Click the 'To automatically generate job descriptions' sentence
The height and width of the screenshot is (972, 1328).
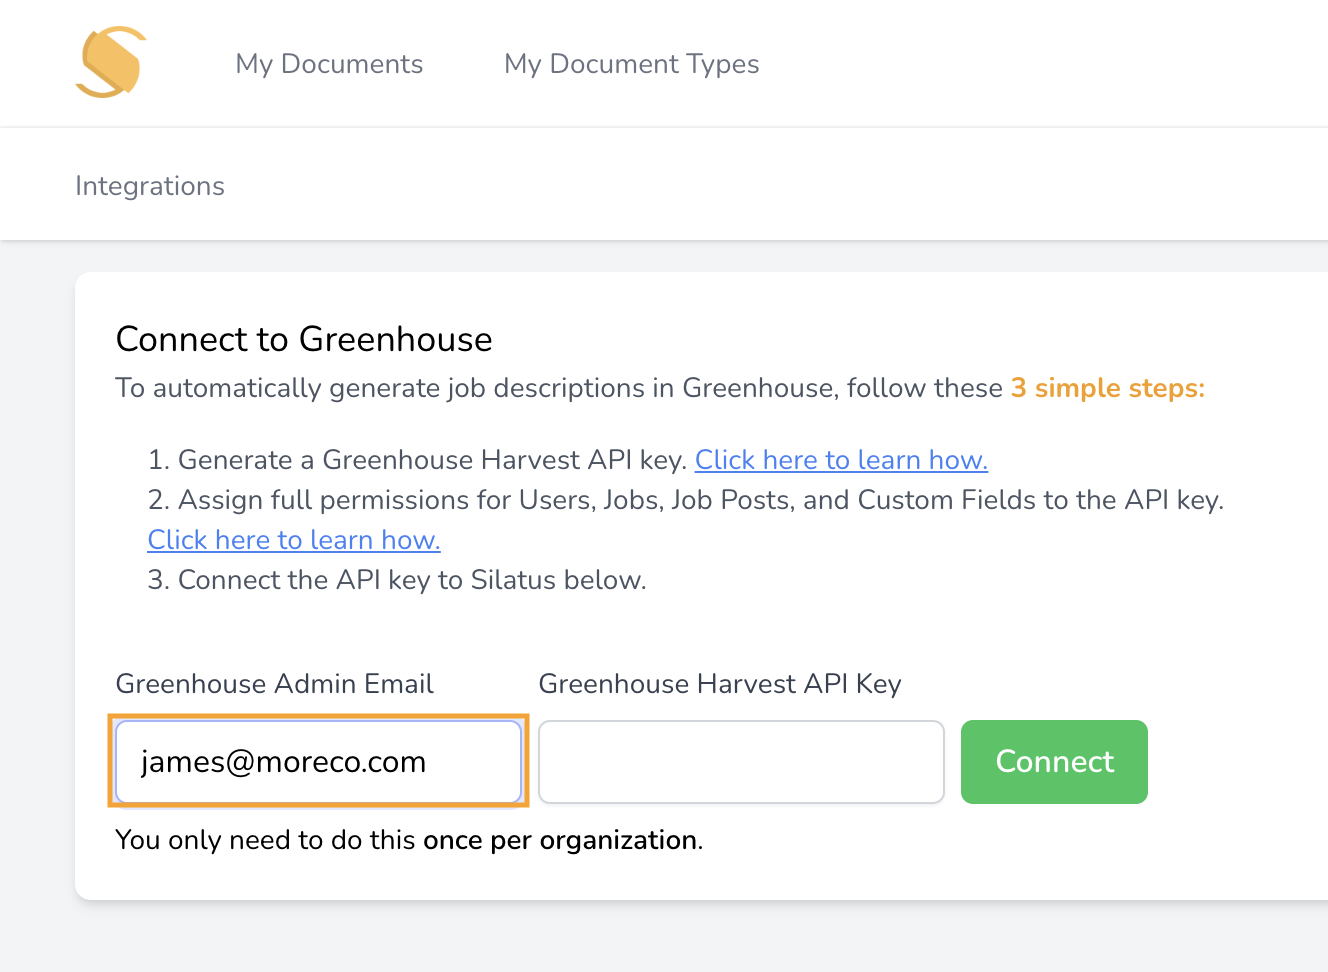coord(558,388)
